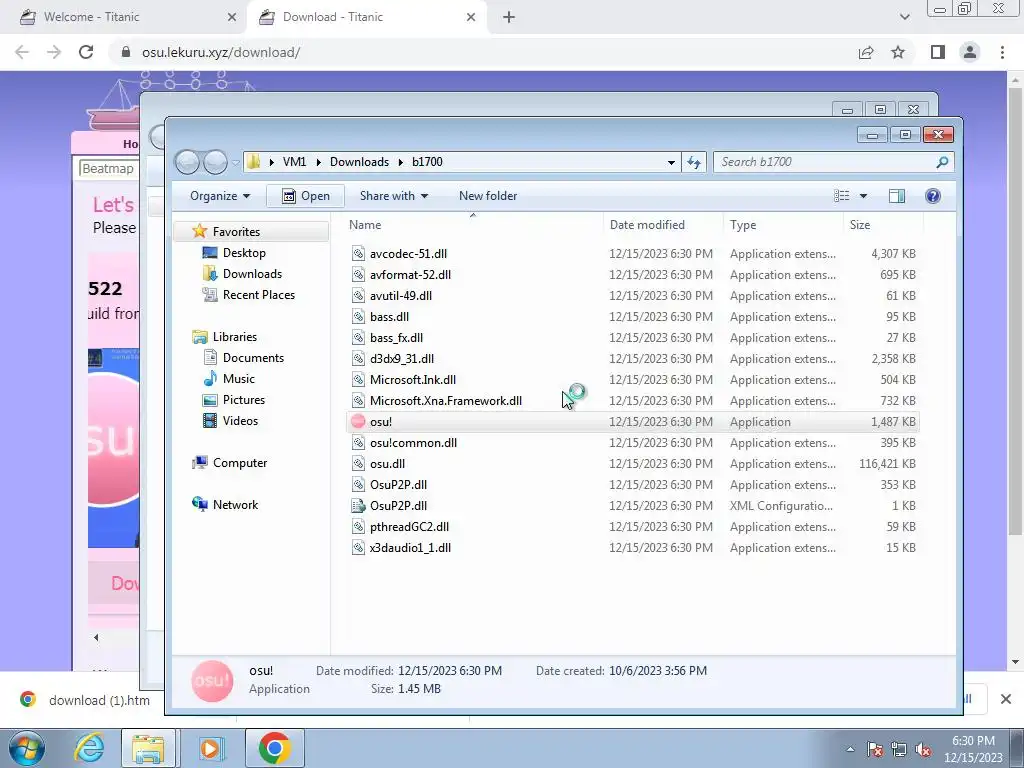Select bass_fx.dll file

[396, 338]
